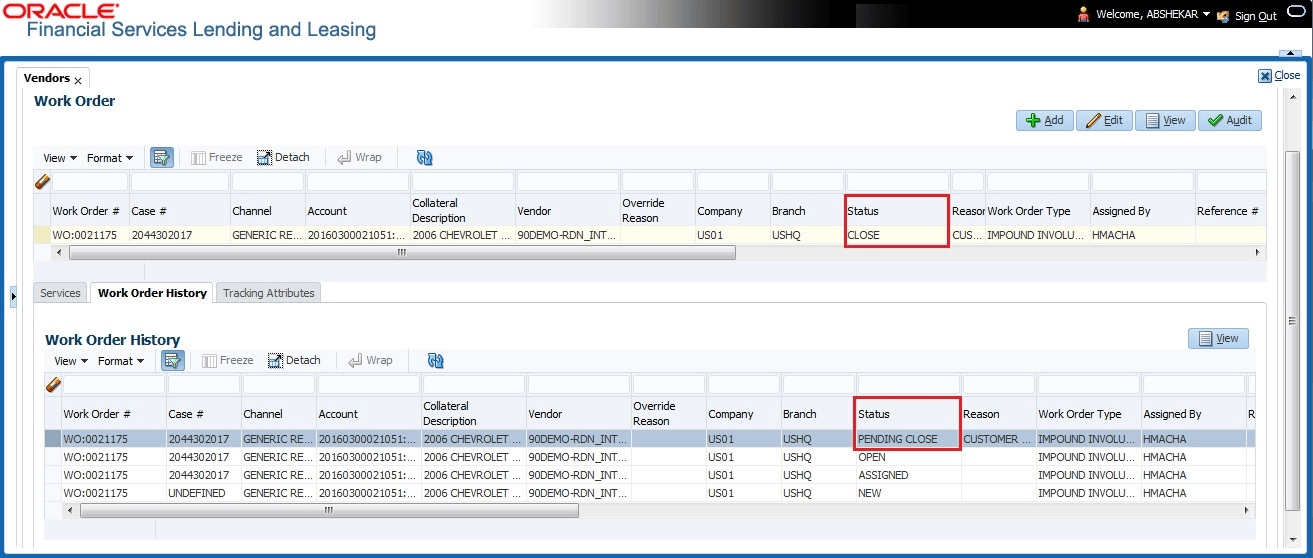The height and width of the screenshot is (558, 1313).
Task: Click Edit button in Work Order
Action: point(1103,120)
